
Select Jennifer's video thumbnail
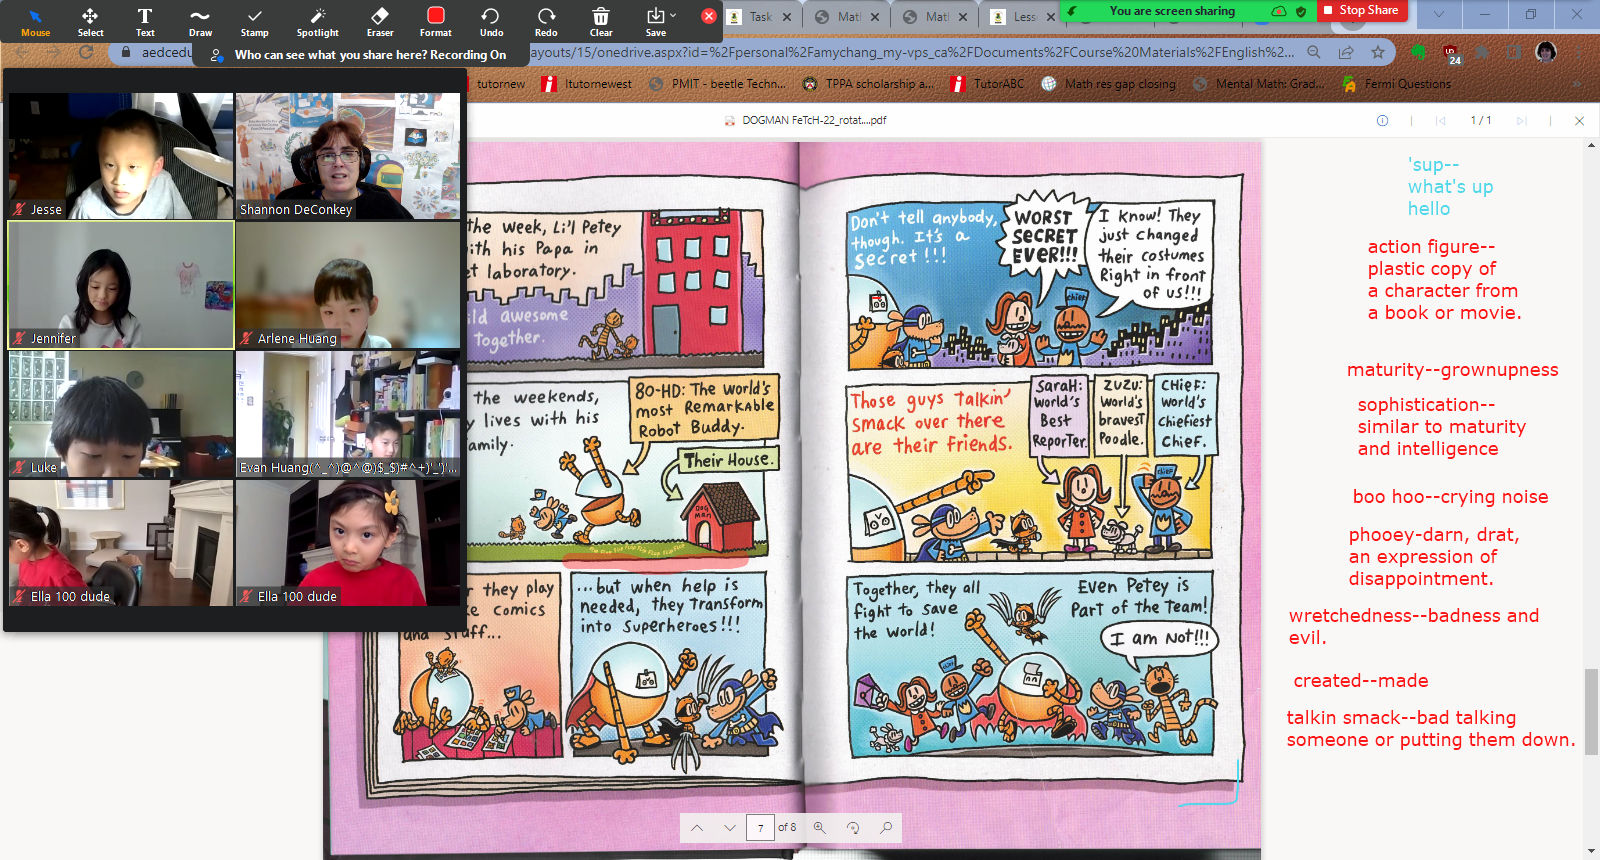(121, 285)
